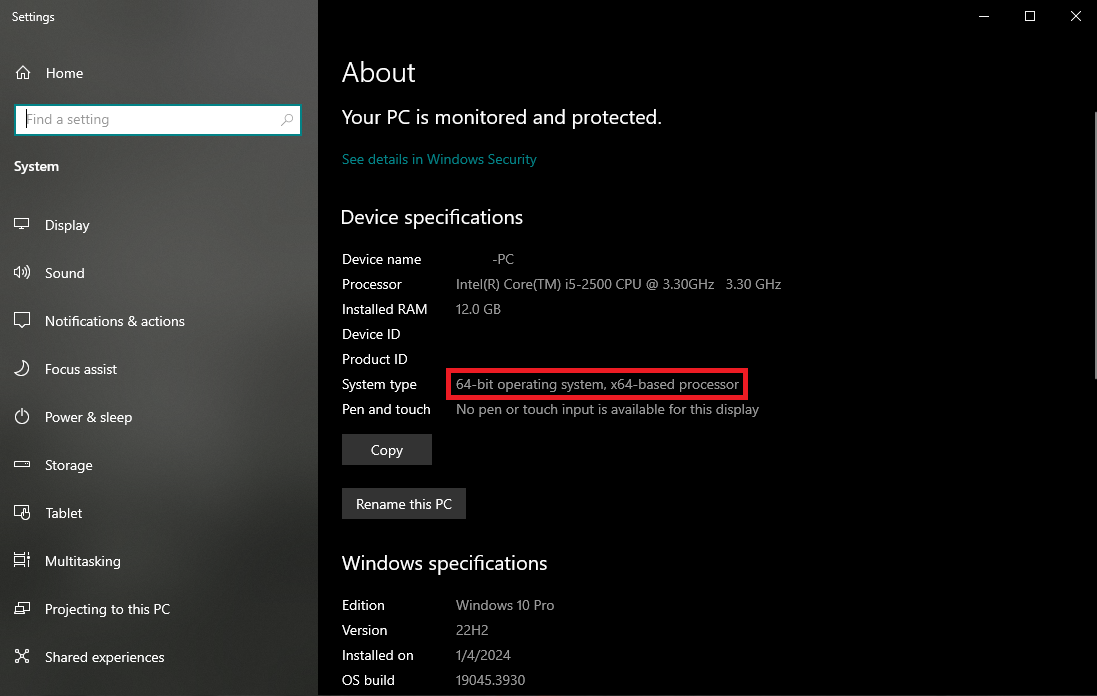Click the Notifications & actions icon
This screenshot has height=696, width=1097.
coord(22,321)
